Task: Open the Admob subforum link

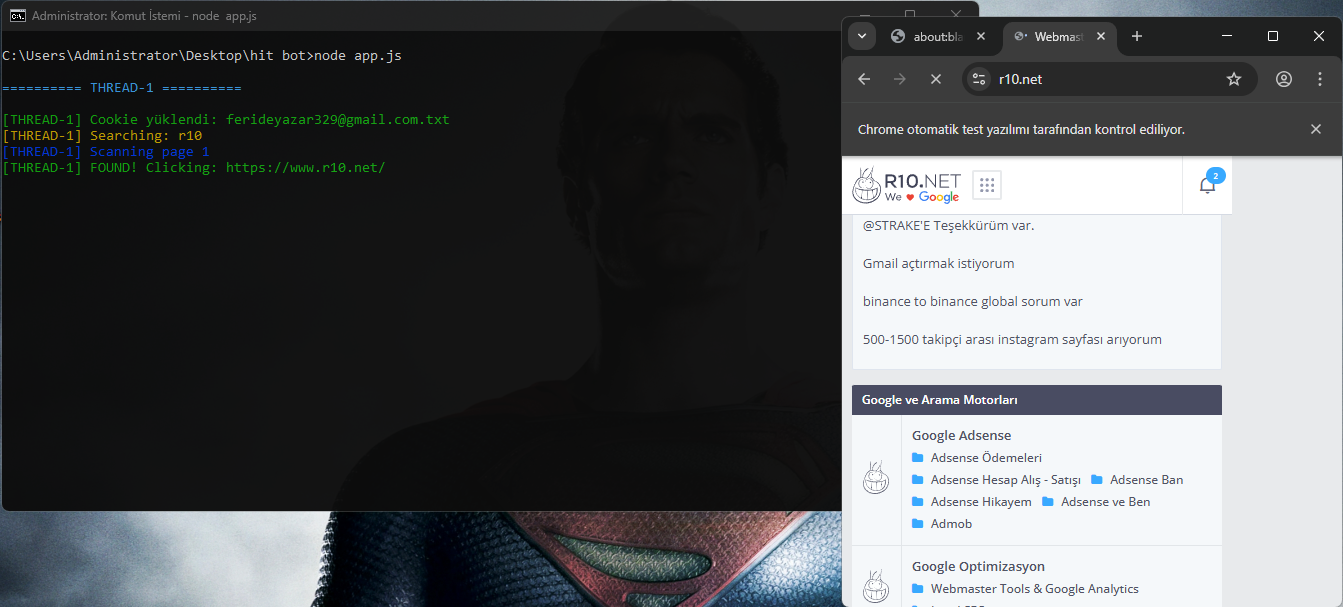Action: 951,524
